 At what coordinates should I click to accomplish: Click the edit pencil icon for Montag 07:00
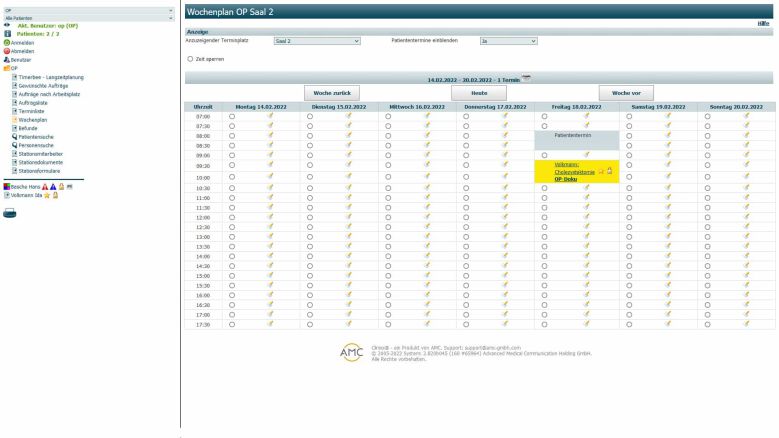270,116
